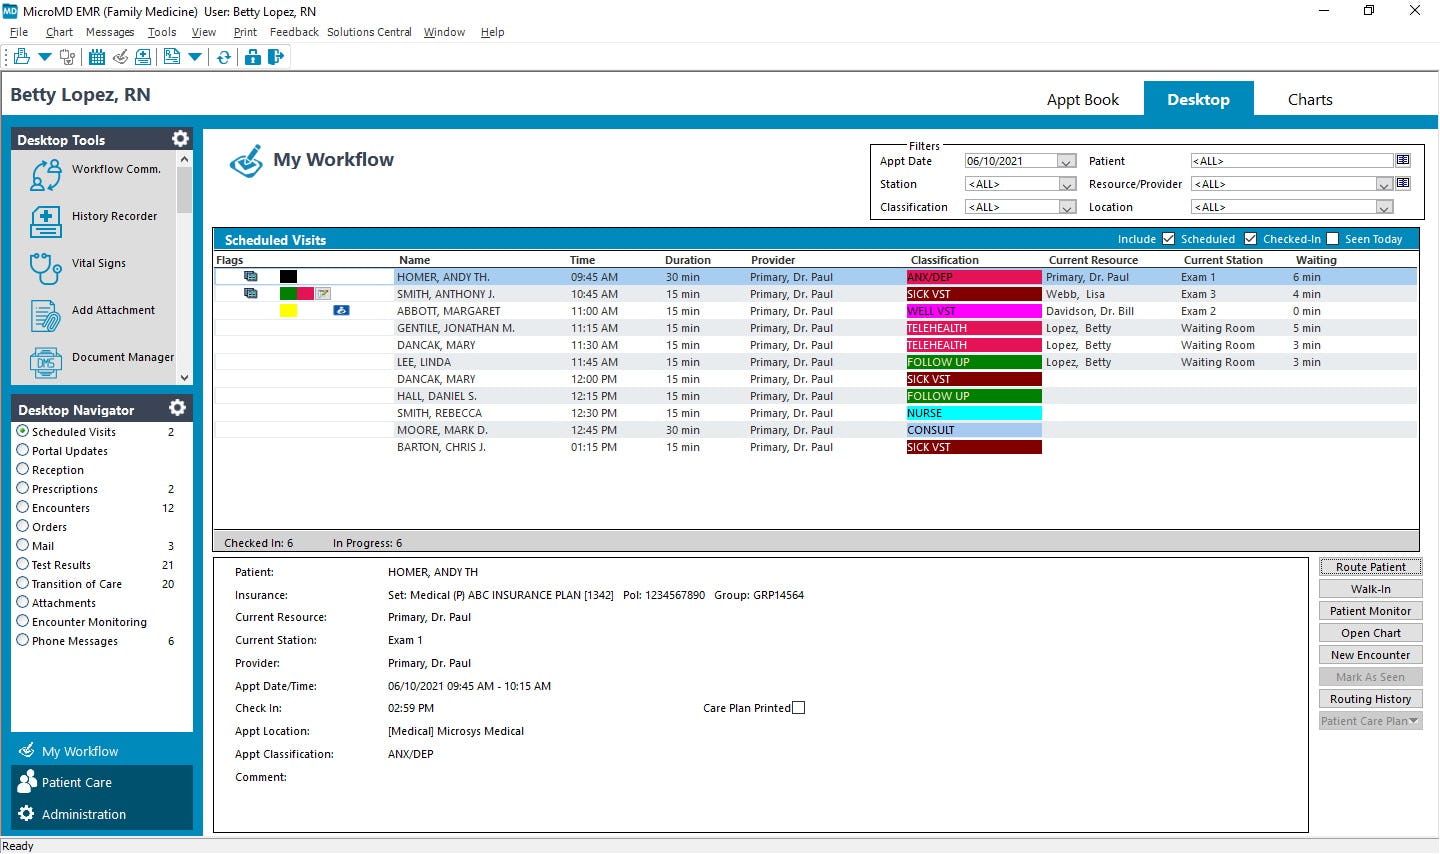Click the Route Patient button
The height and width of the screenshot is (854, 1440).
click(x=1370, y=567)
